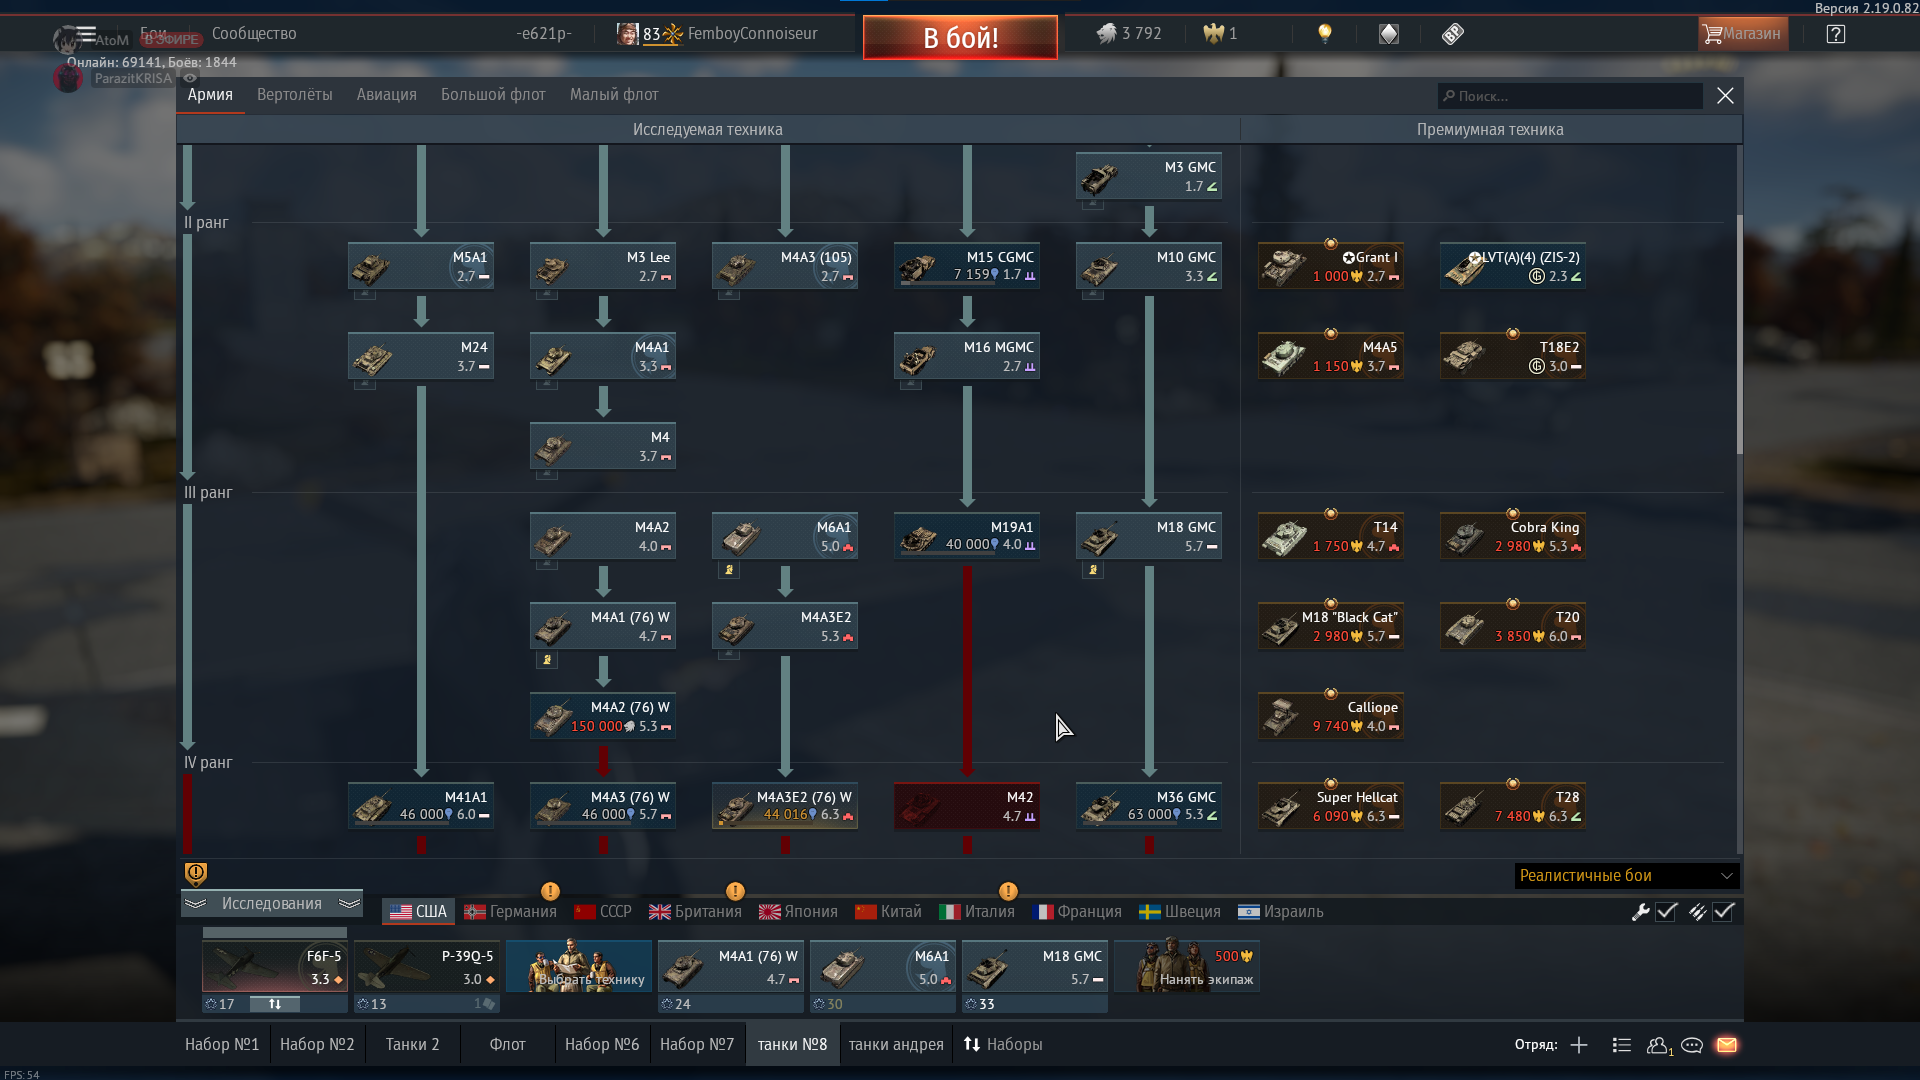Click the golden eagles balance icon

click(1214, 34)
